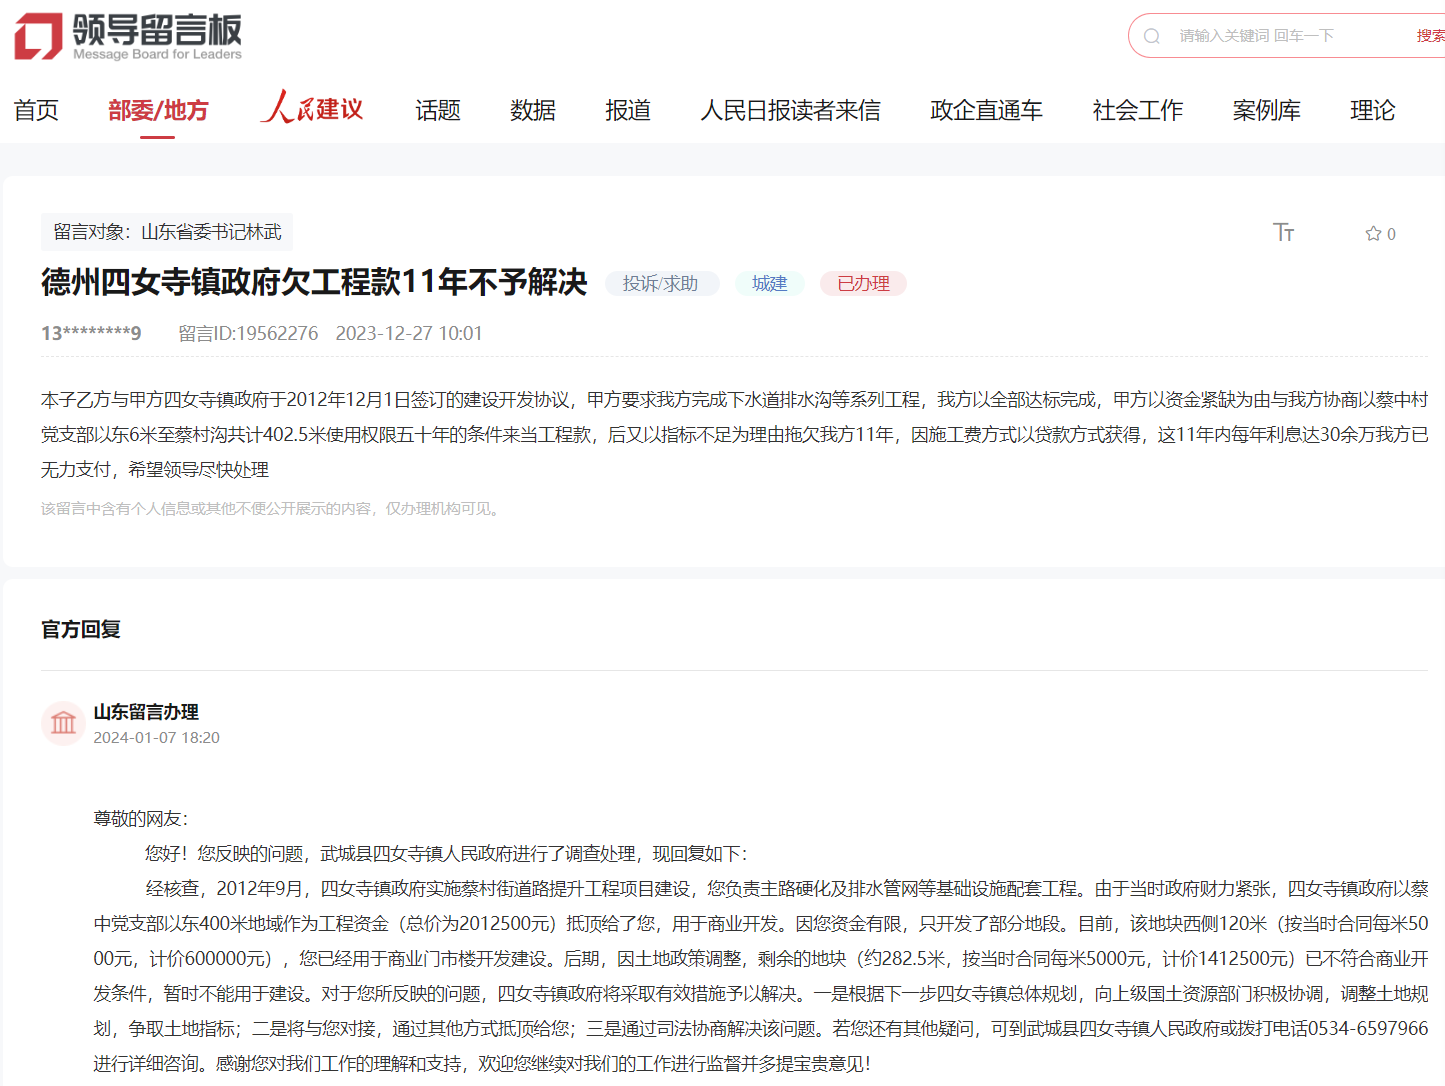
Task: View the 案例库 section
Action: [1266, 110]
